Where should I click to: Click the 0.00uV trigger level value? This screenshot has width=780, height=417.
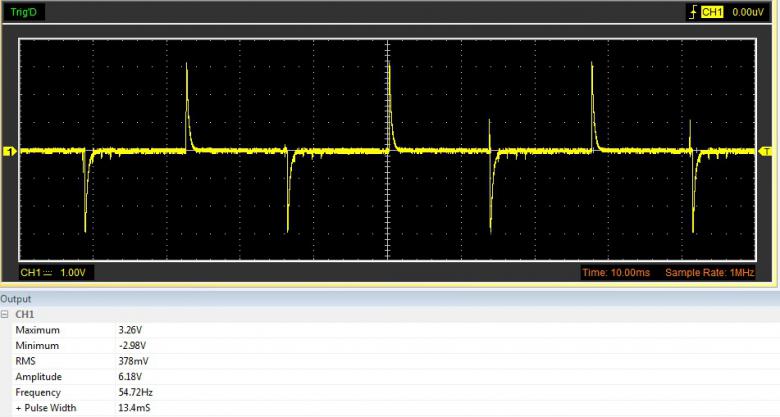[748, 12]
